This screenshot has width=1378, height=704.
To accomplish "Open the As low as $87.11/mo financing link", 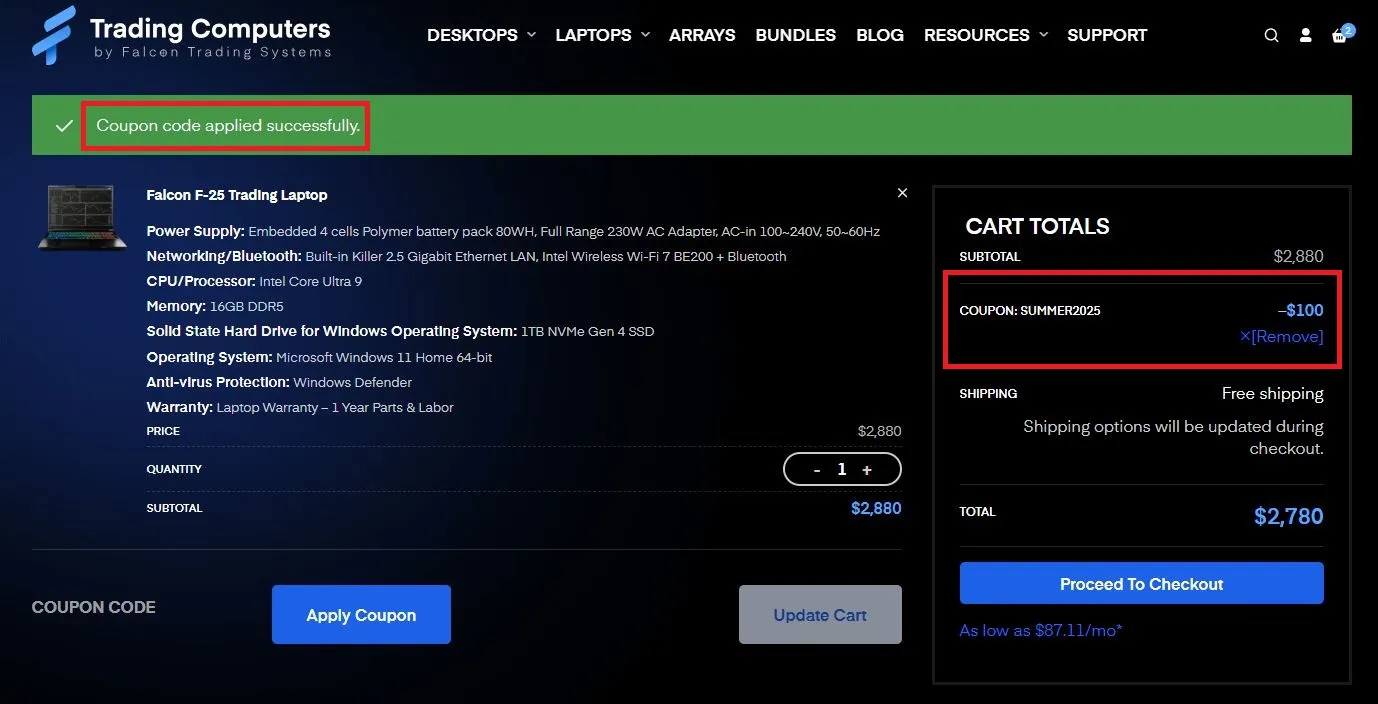I will [1041, 631].
